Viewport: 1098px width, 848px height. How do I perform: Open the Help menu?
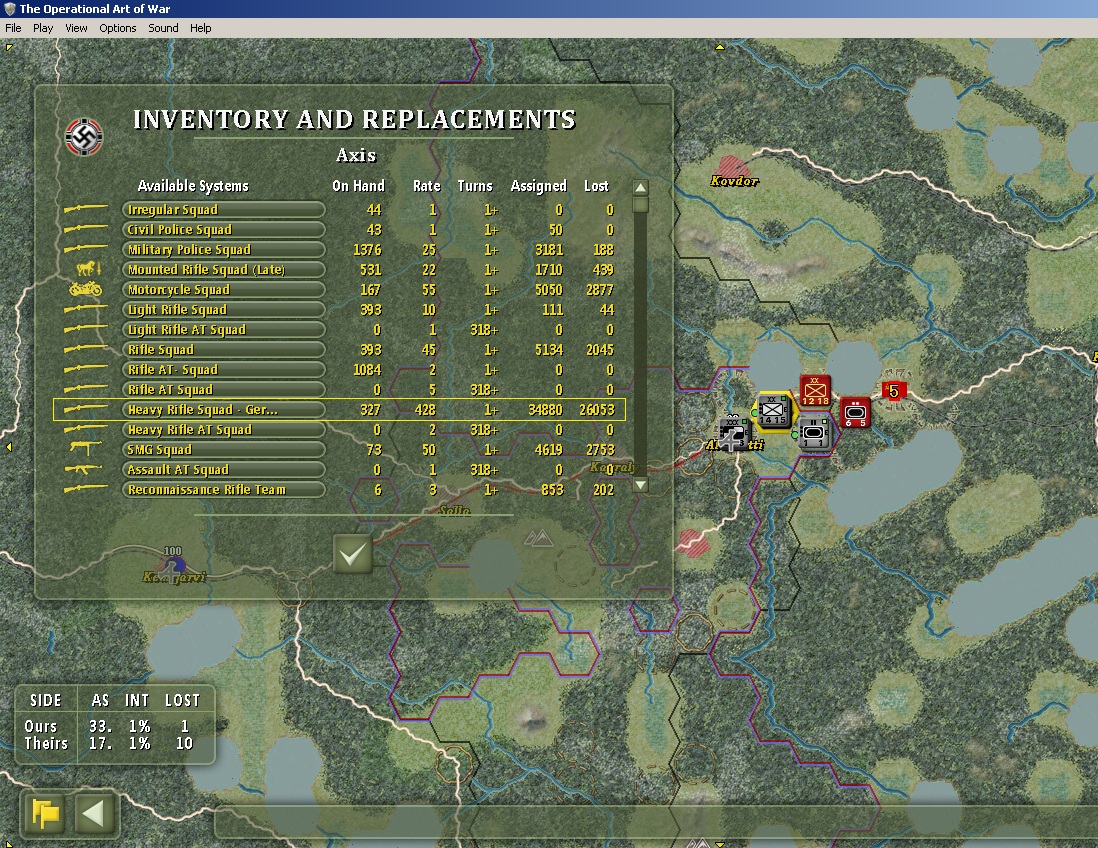coord(200,28)
